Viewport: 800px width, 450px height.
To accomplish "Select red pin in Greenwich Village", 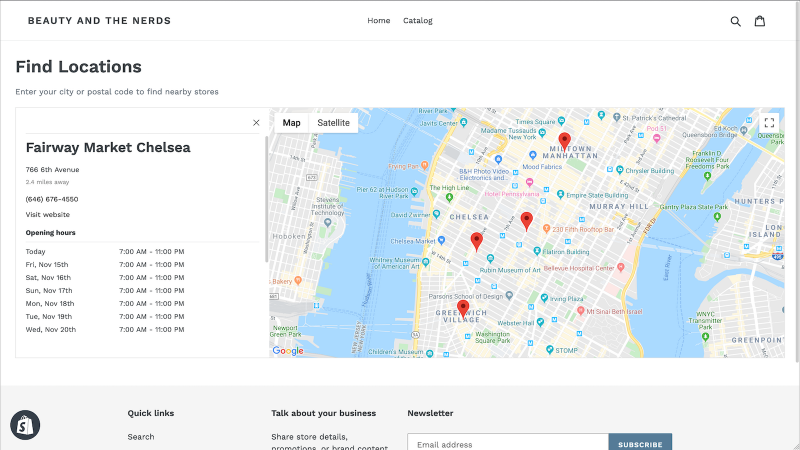I will (463, 309).
